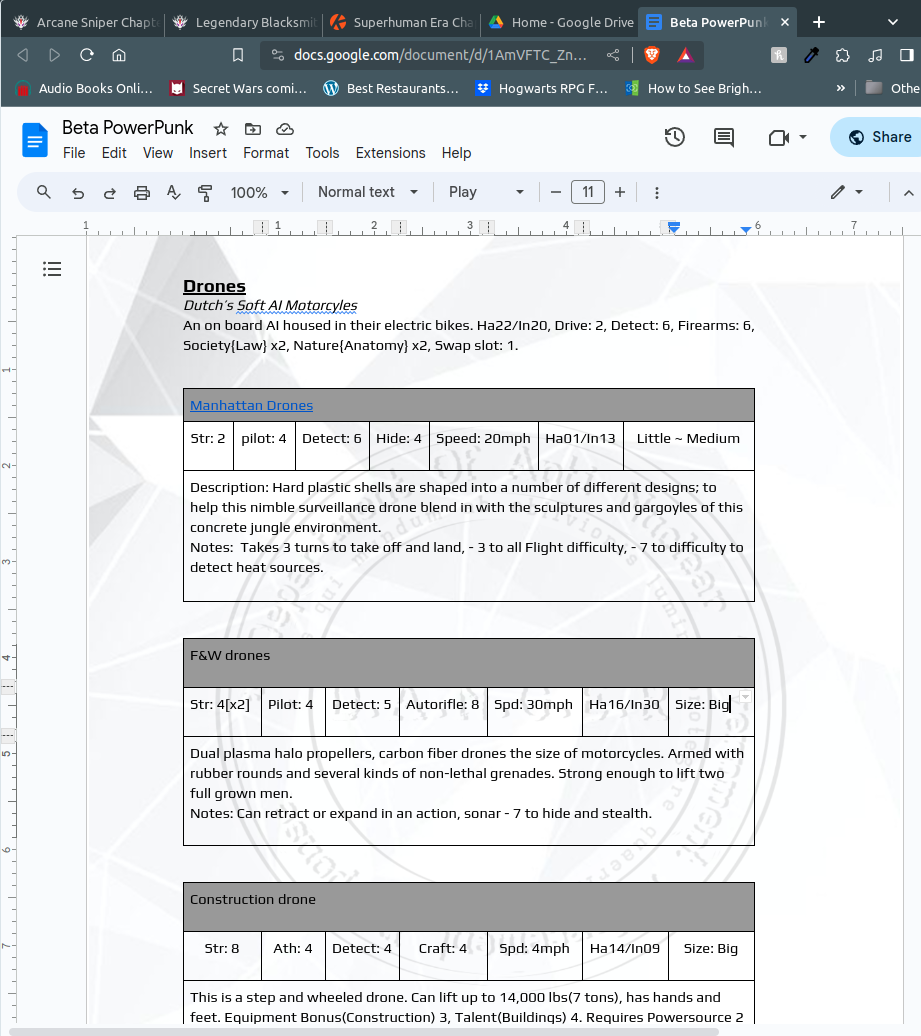Expand the video call options arrow
This screenshot has width=921, height=1036.
[803, 137]
